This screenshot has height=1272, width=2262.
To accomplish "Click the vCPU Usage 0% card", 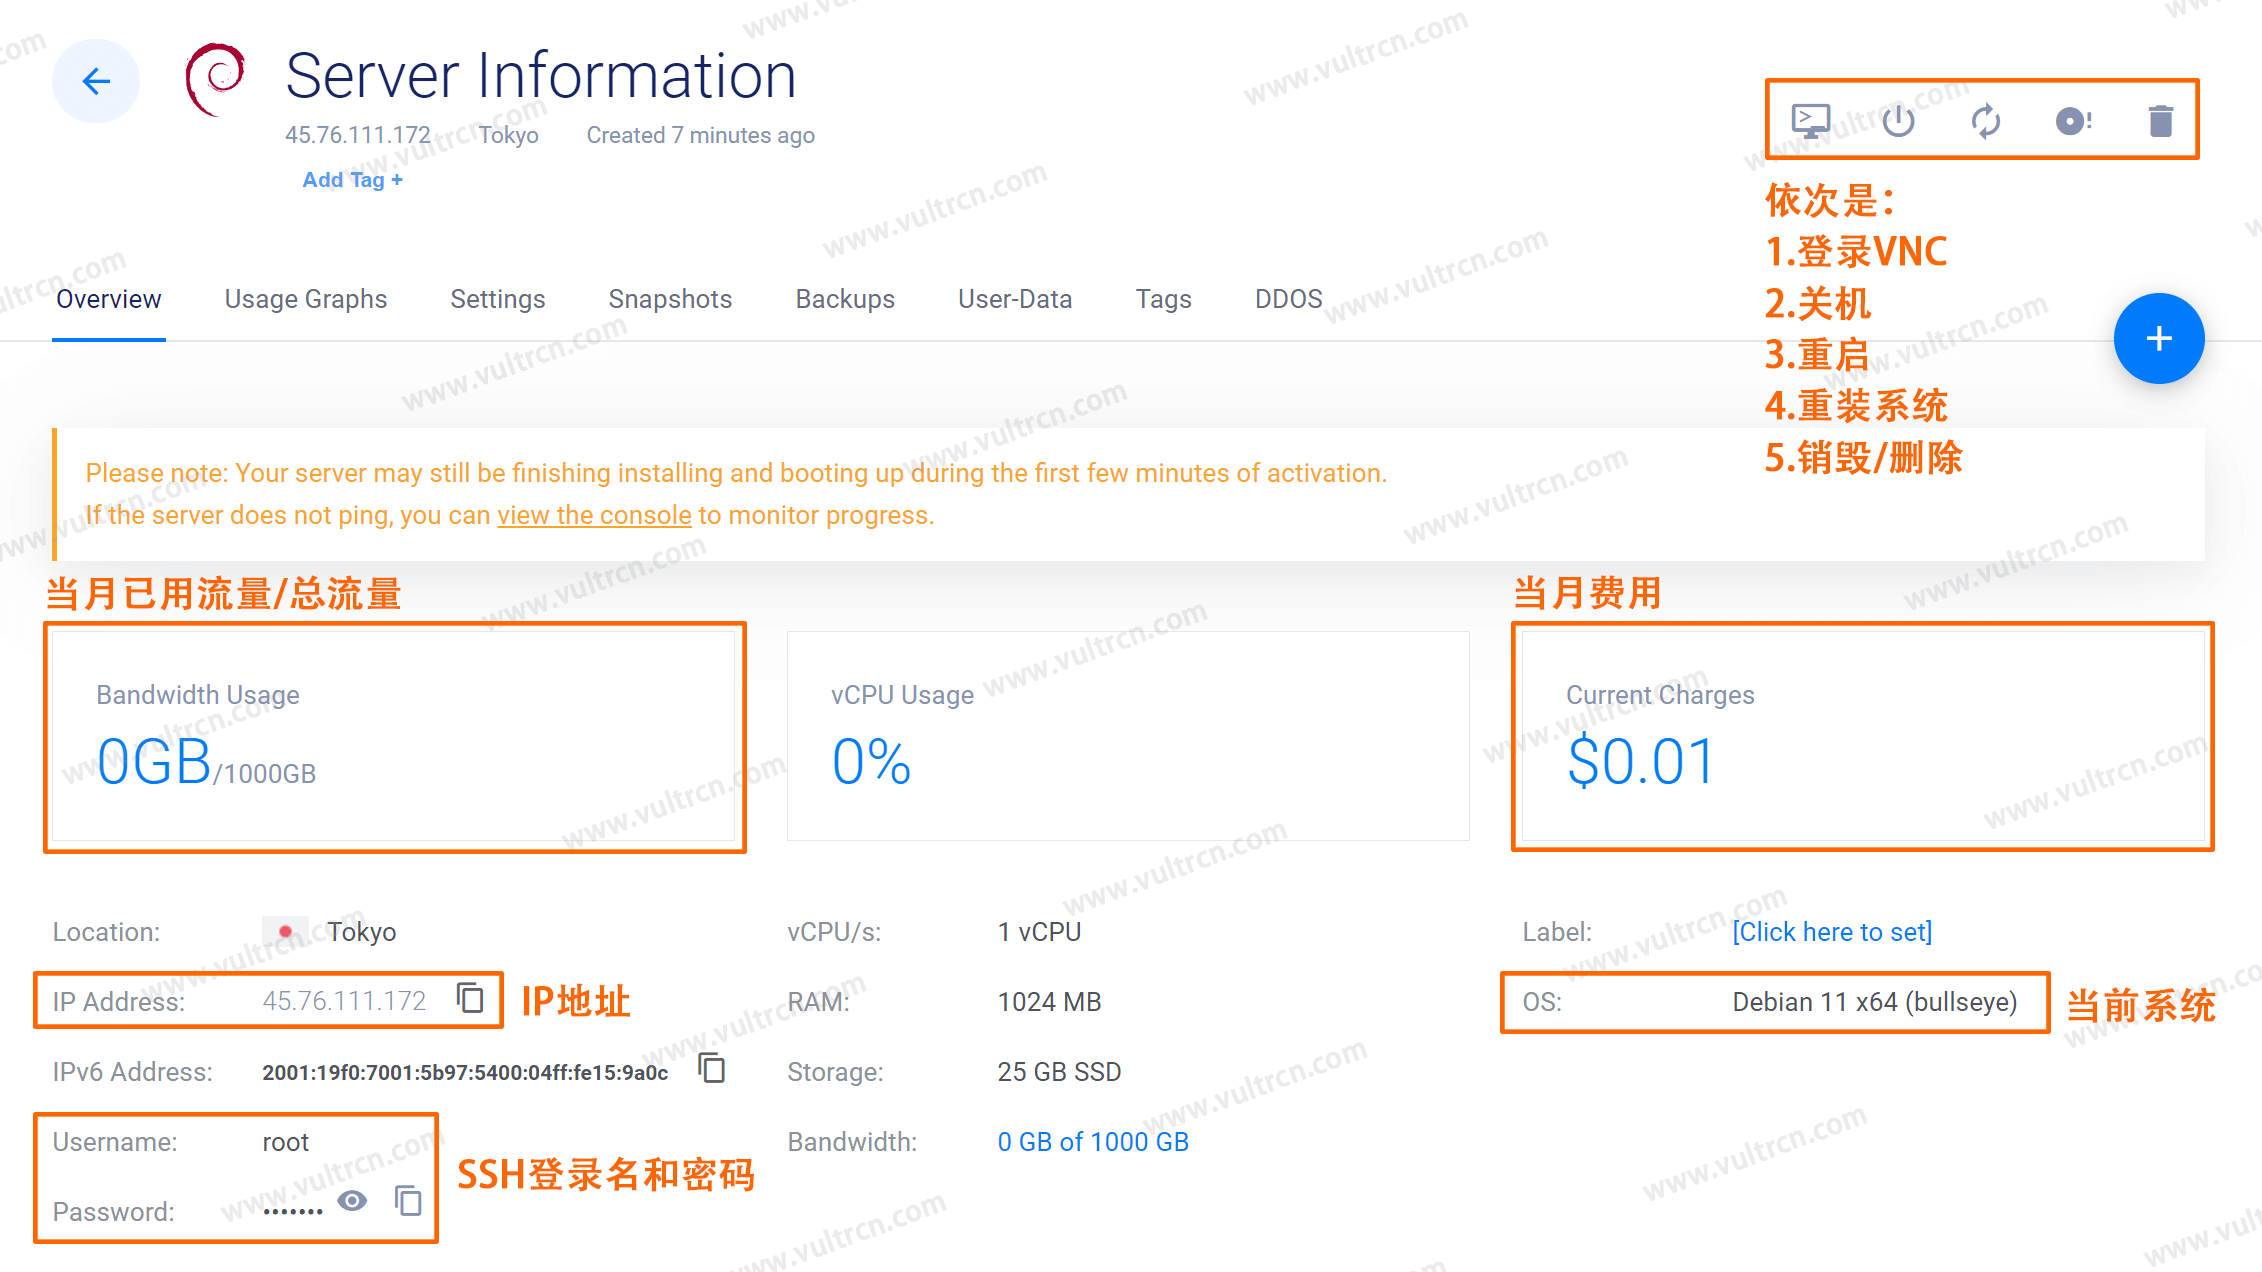I will pos(1128,736).
